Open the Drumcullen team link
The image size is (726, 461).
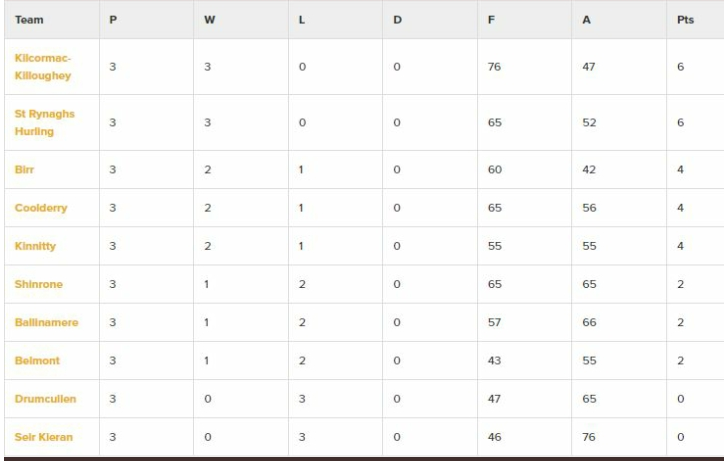pyautogui.click(x=45, y=399)
